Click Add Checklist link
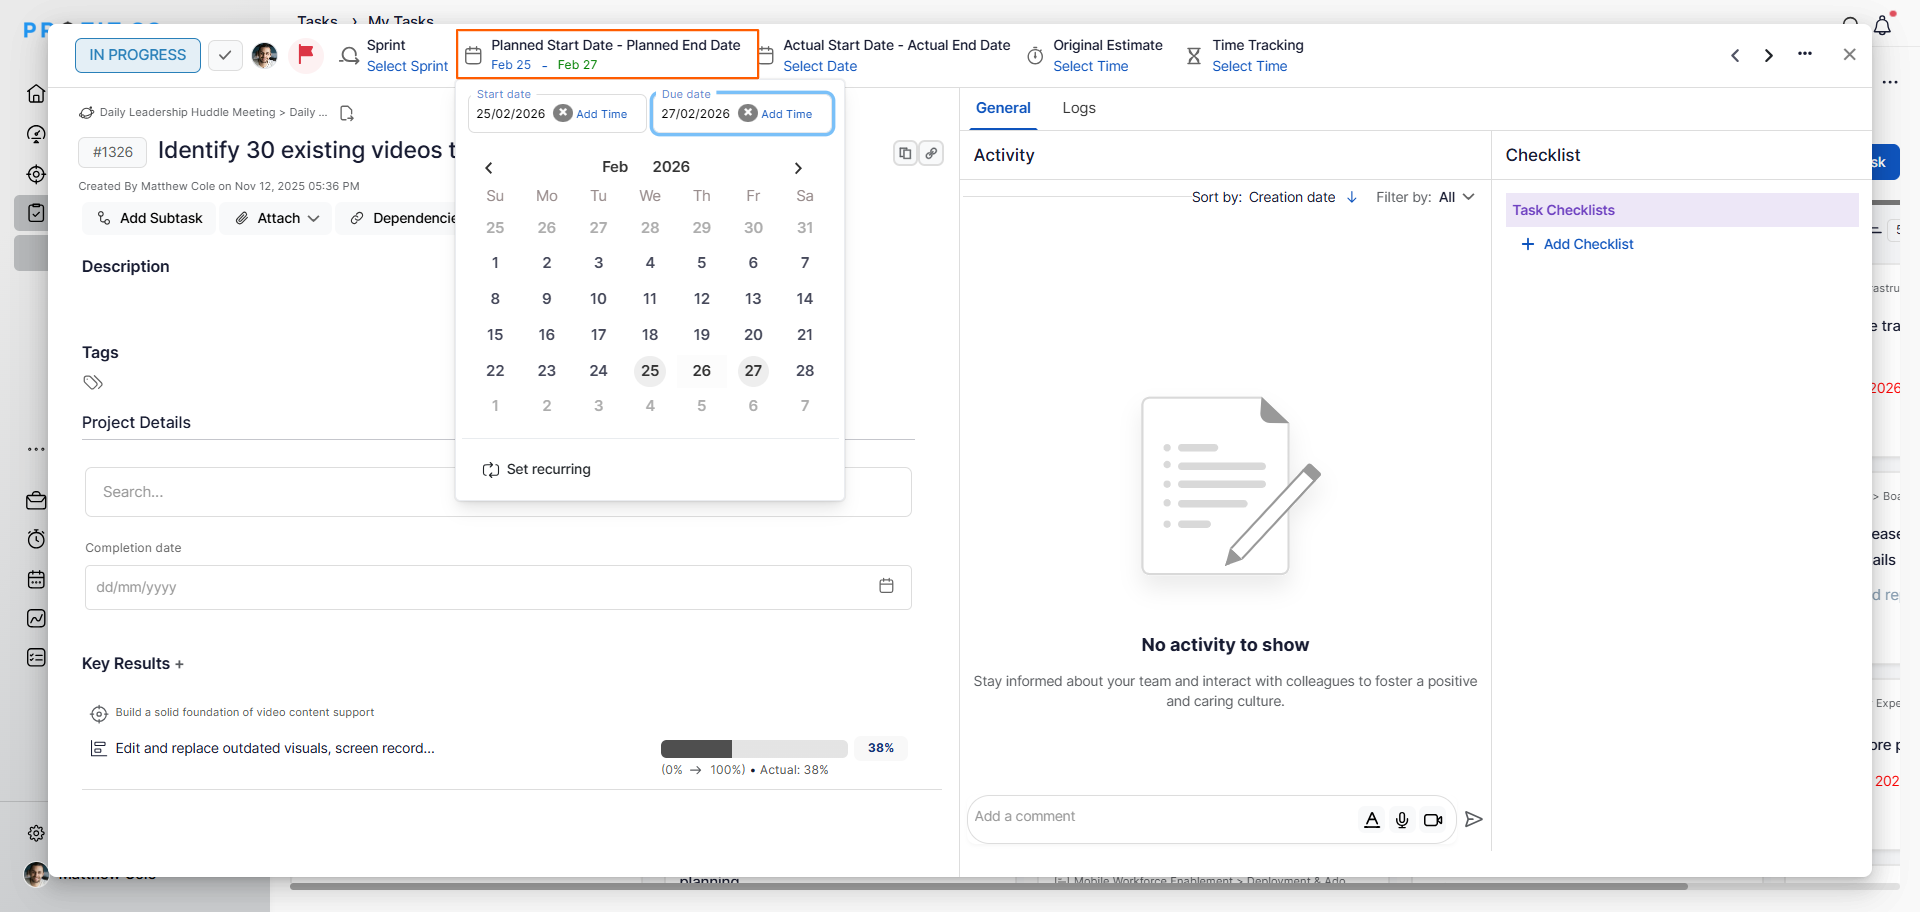This screenshot has height=912, width=1920. 1577,244
